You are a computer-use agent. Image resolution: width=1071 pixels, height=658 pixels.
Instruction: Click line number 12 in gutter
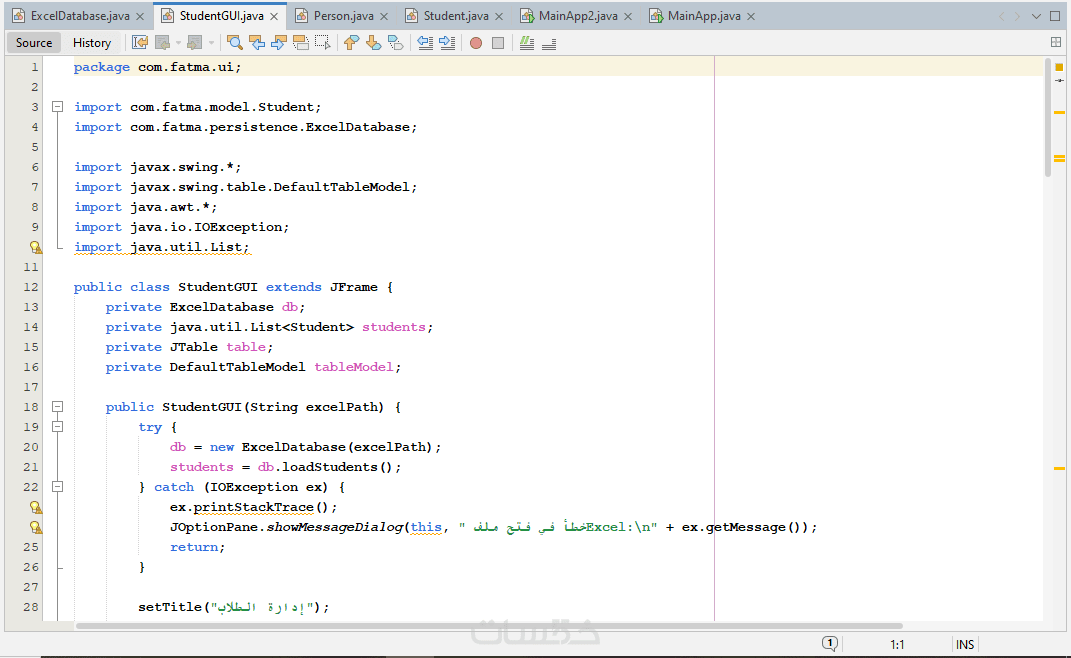tap(31, 287)
